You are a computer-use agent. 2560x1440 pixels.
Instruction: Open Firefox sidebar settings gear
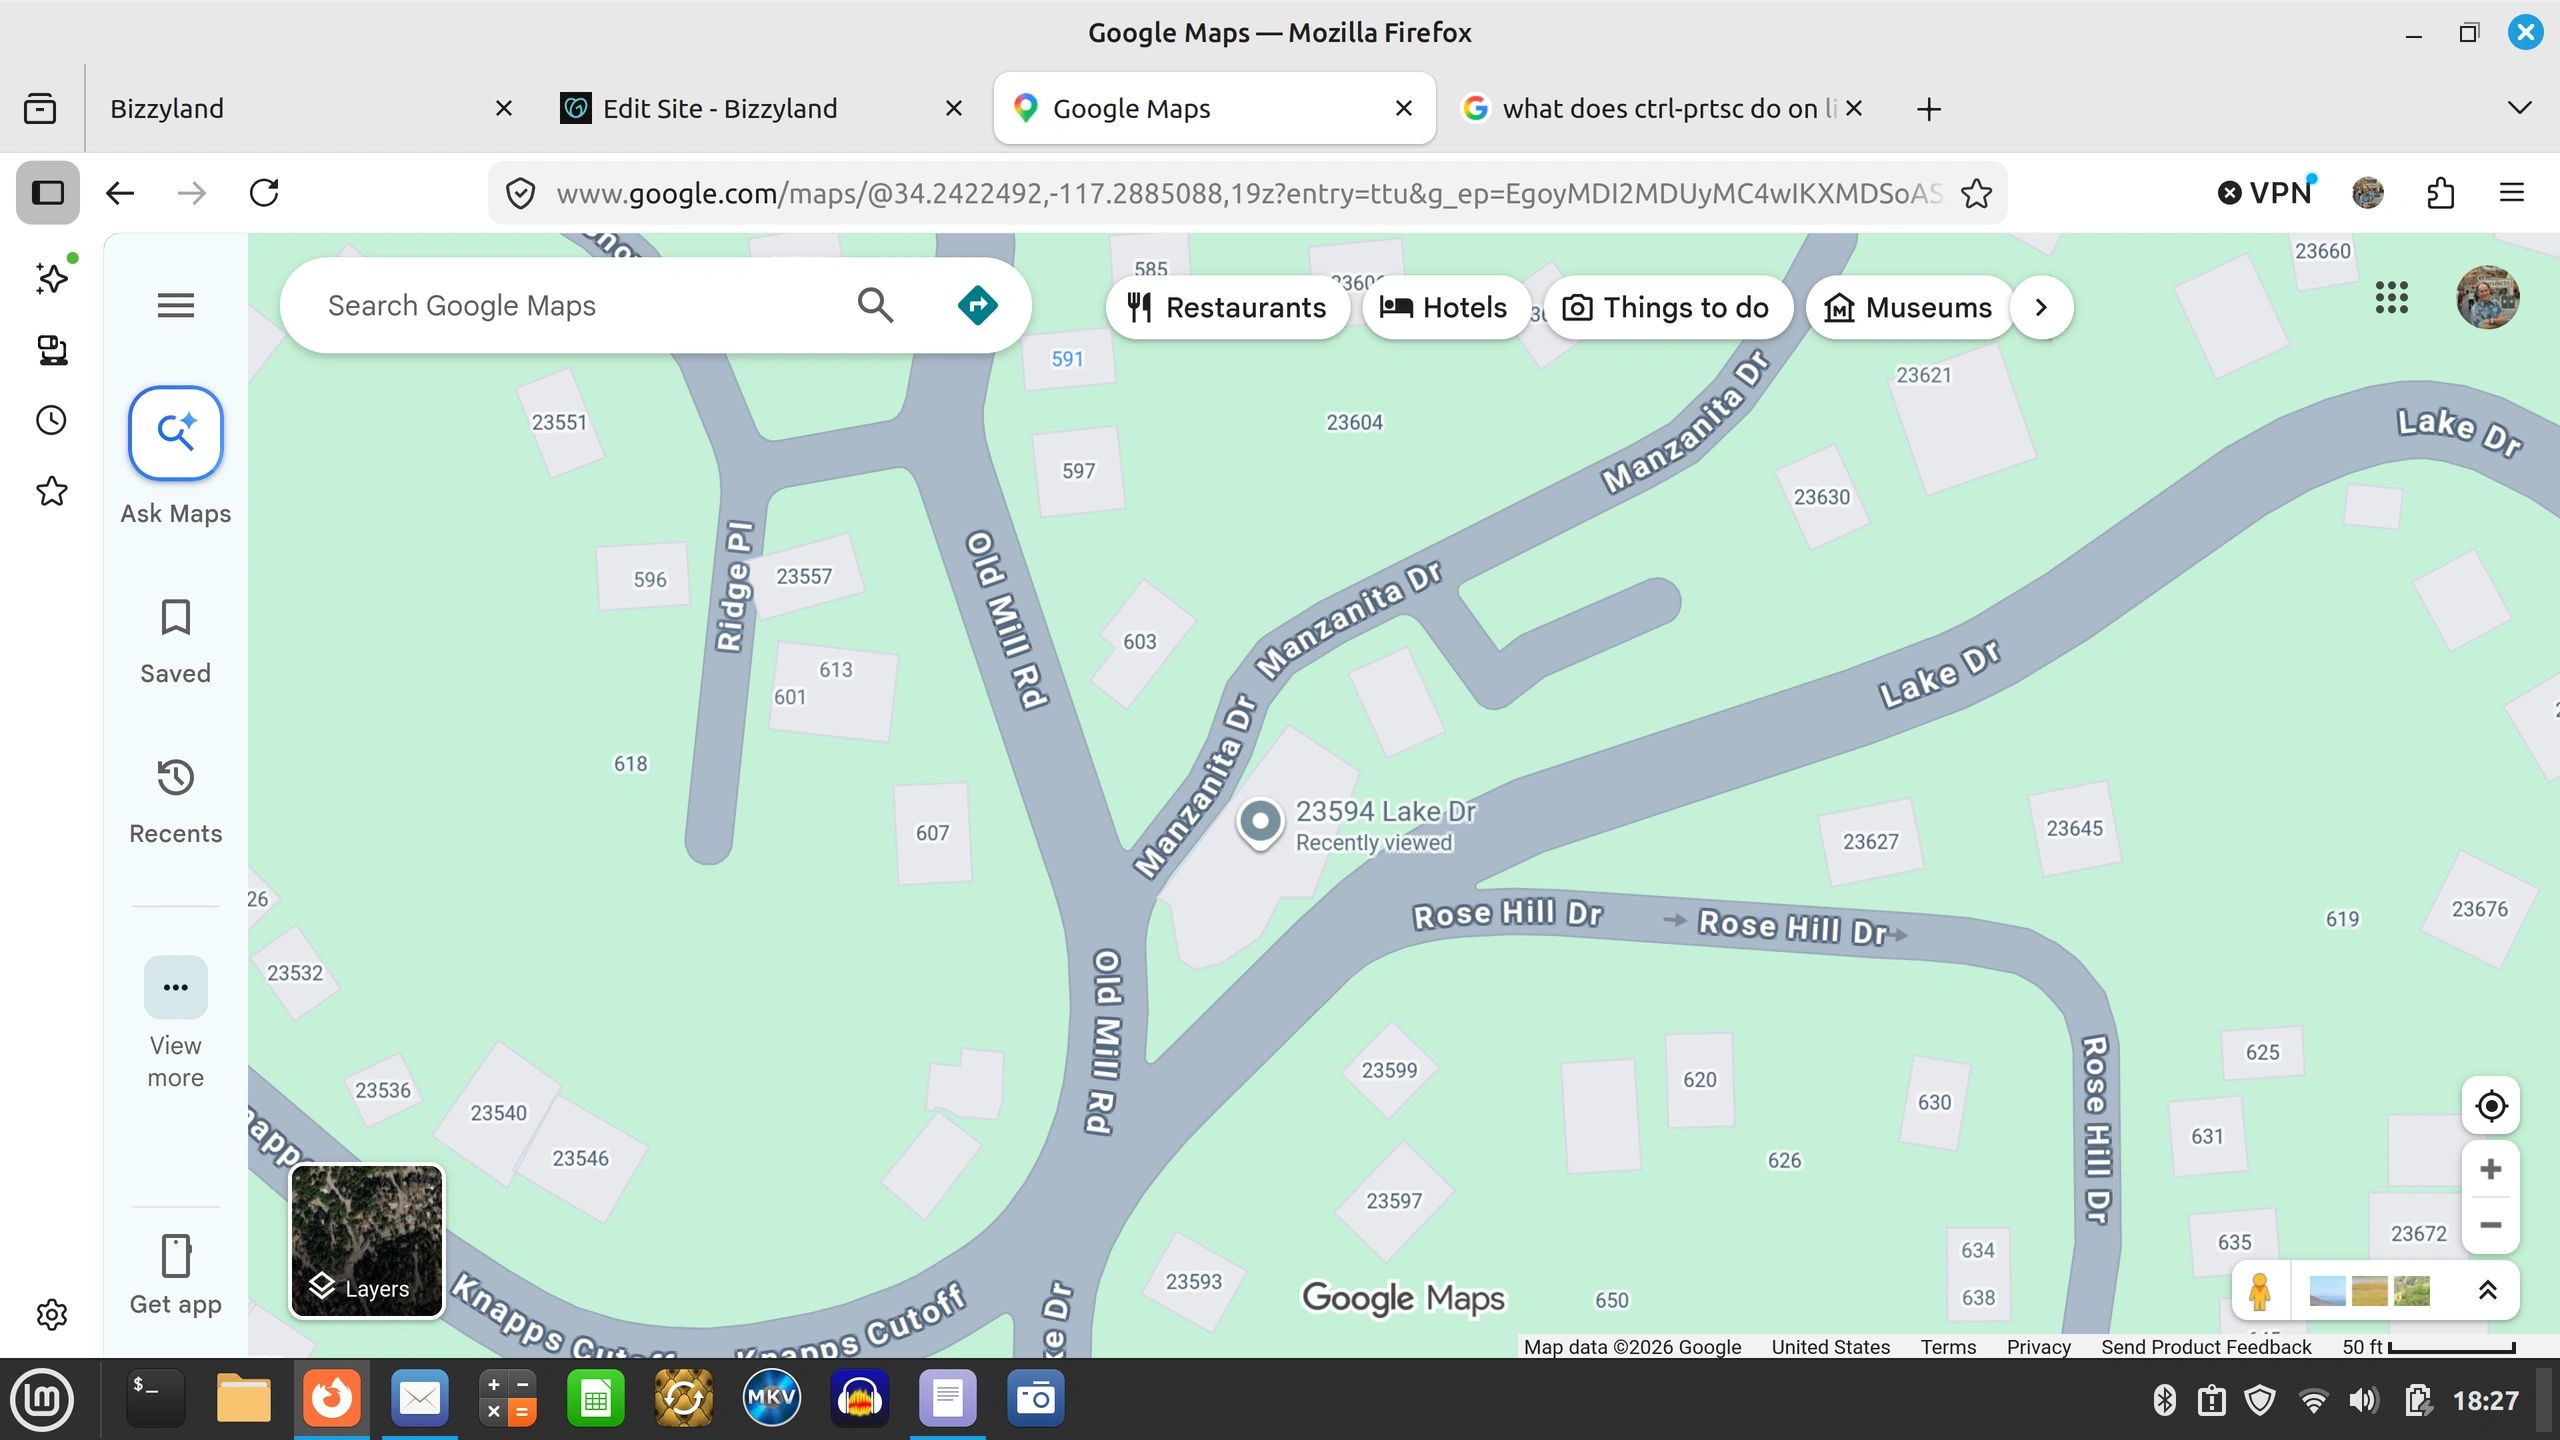pos(52,1314)
